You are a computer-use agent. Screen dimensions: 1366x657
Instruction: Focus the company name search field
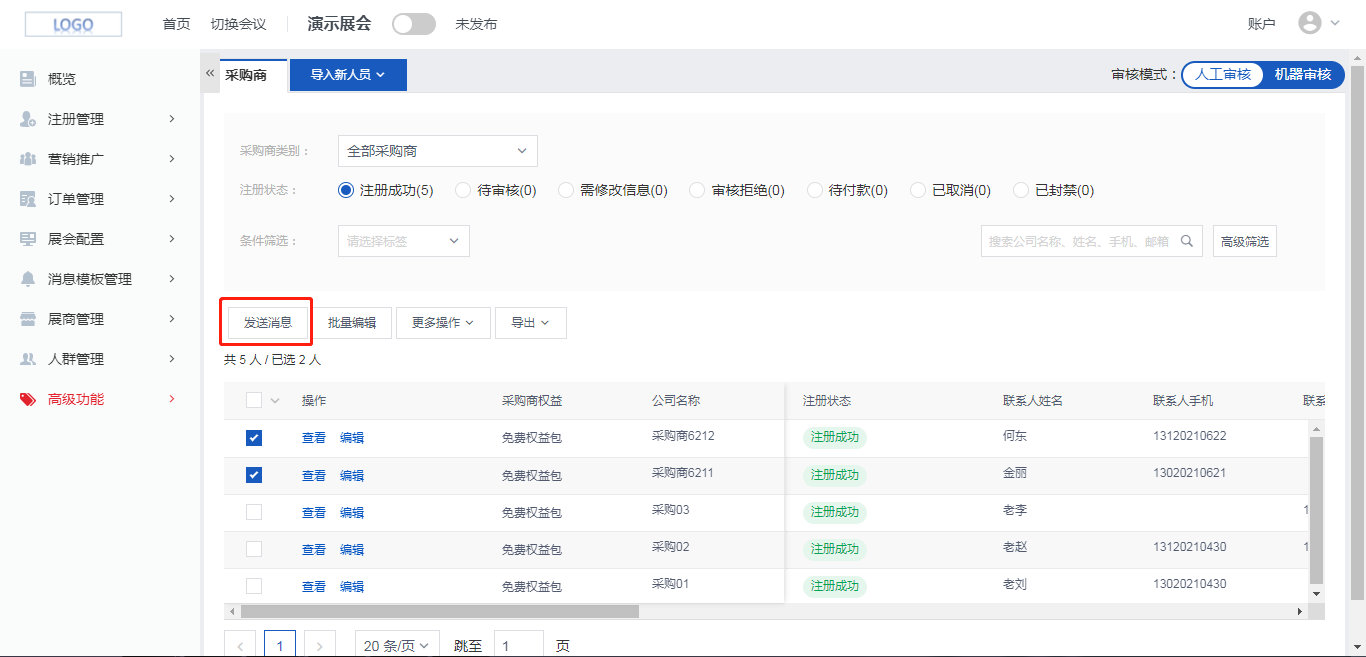coord(1078,241)
